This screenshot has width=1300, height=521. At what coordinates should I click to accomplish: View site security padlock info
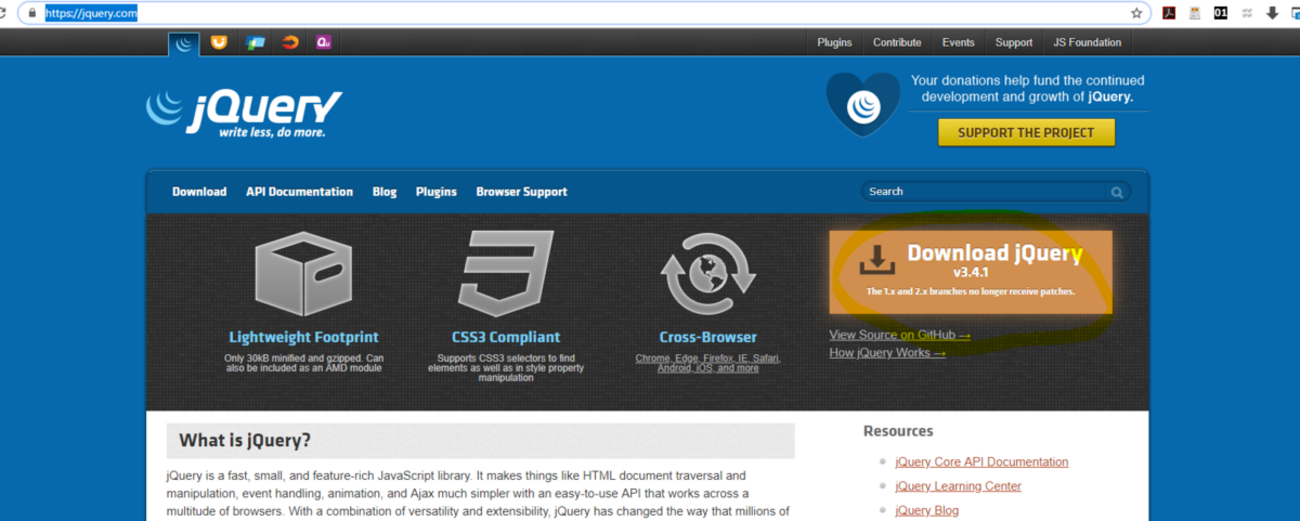[x=32, y=13]
